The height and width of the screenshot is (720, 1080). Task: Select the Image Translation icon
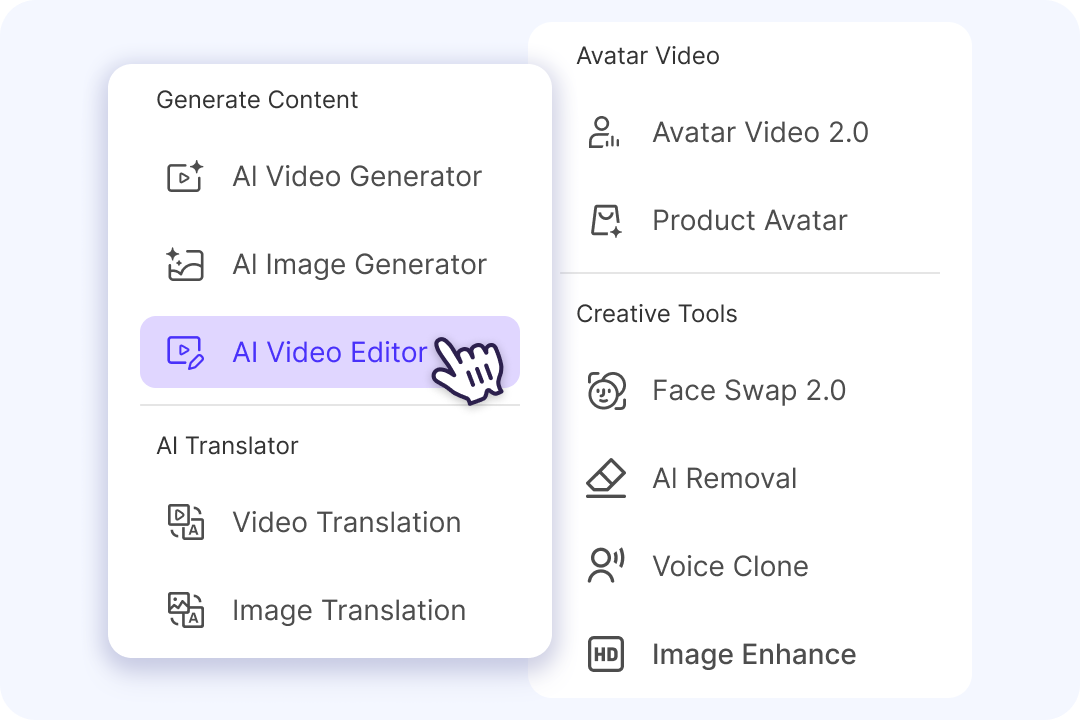click(x=185, y=610)
